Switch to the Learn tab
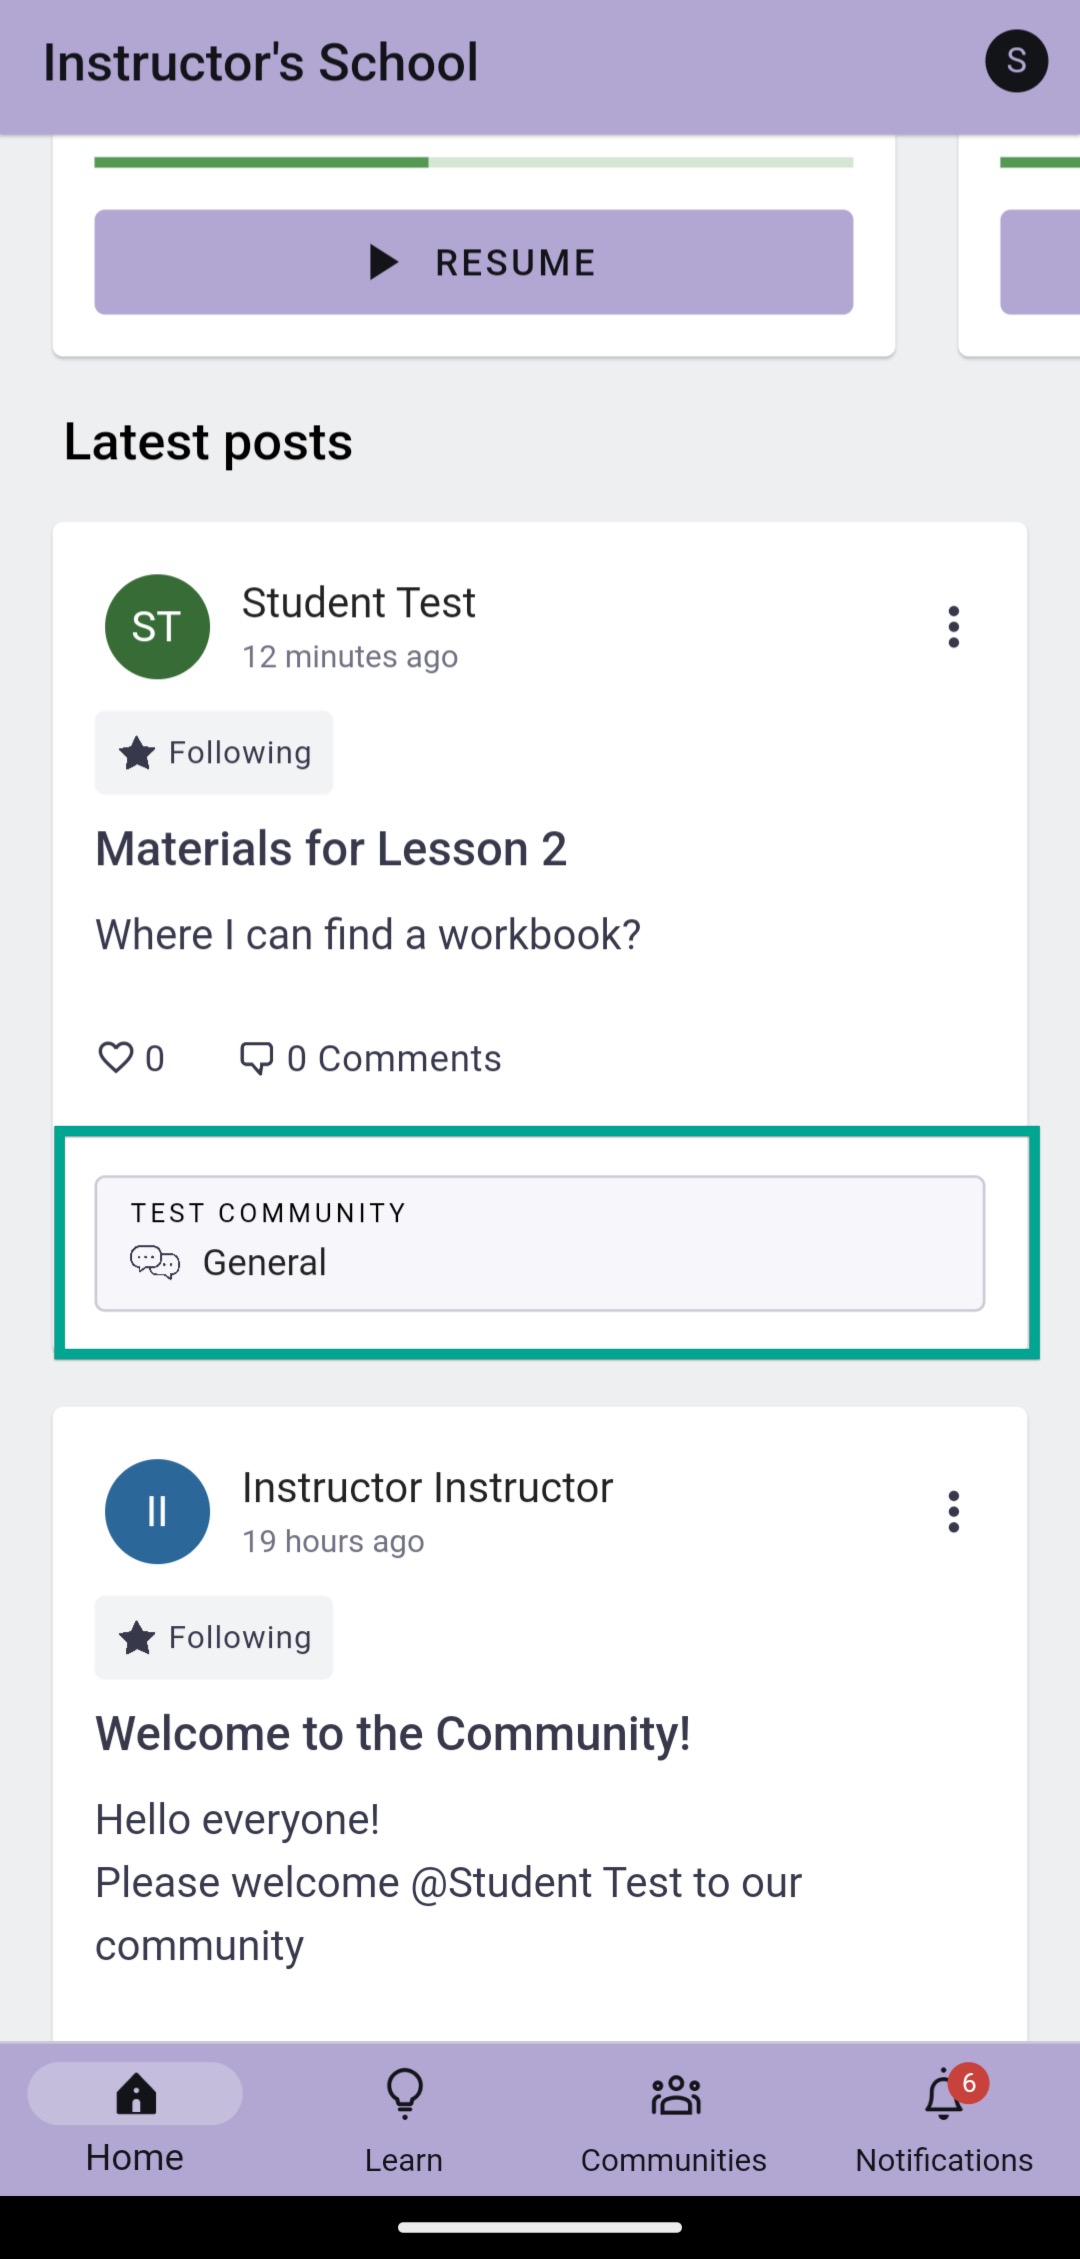The height and width of the screenshot is (2259, 1080). pos(404,2119)
